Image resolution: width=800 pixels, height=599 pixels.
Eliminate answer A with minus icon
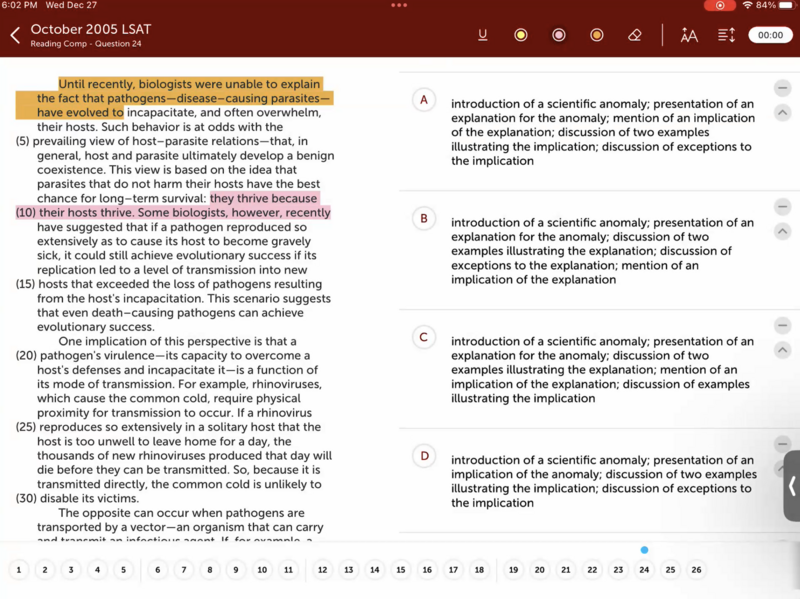point(783,89)
